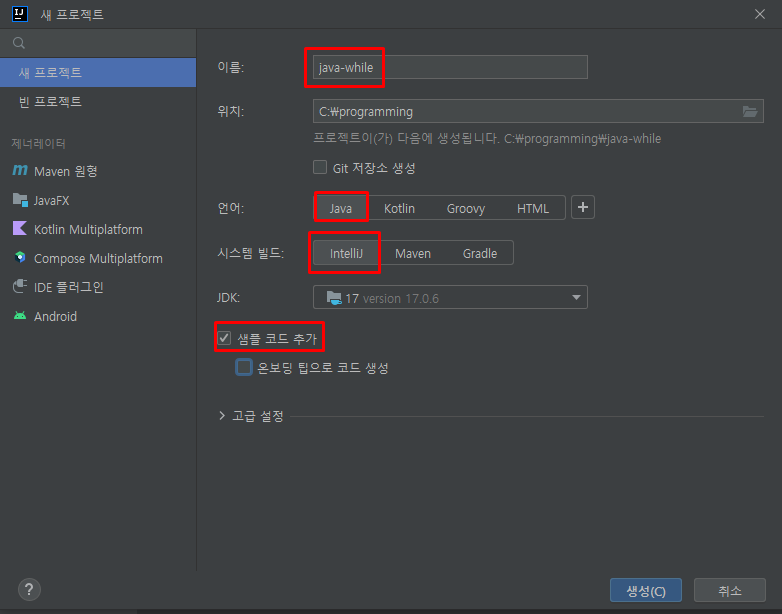782x614 pixels.
Task: Select 빈 프로젝트 in sidebar
Action: pyautogui.click(x=98, y=101)
